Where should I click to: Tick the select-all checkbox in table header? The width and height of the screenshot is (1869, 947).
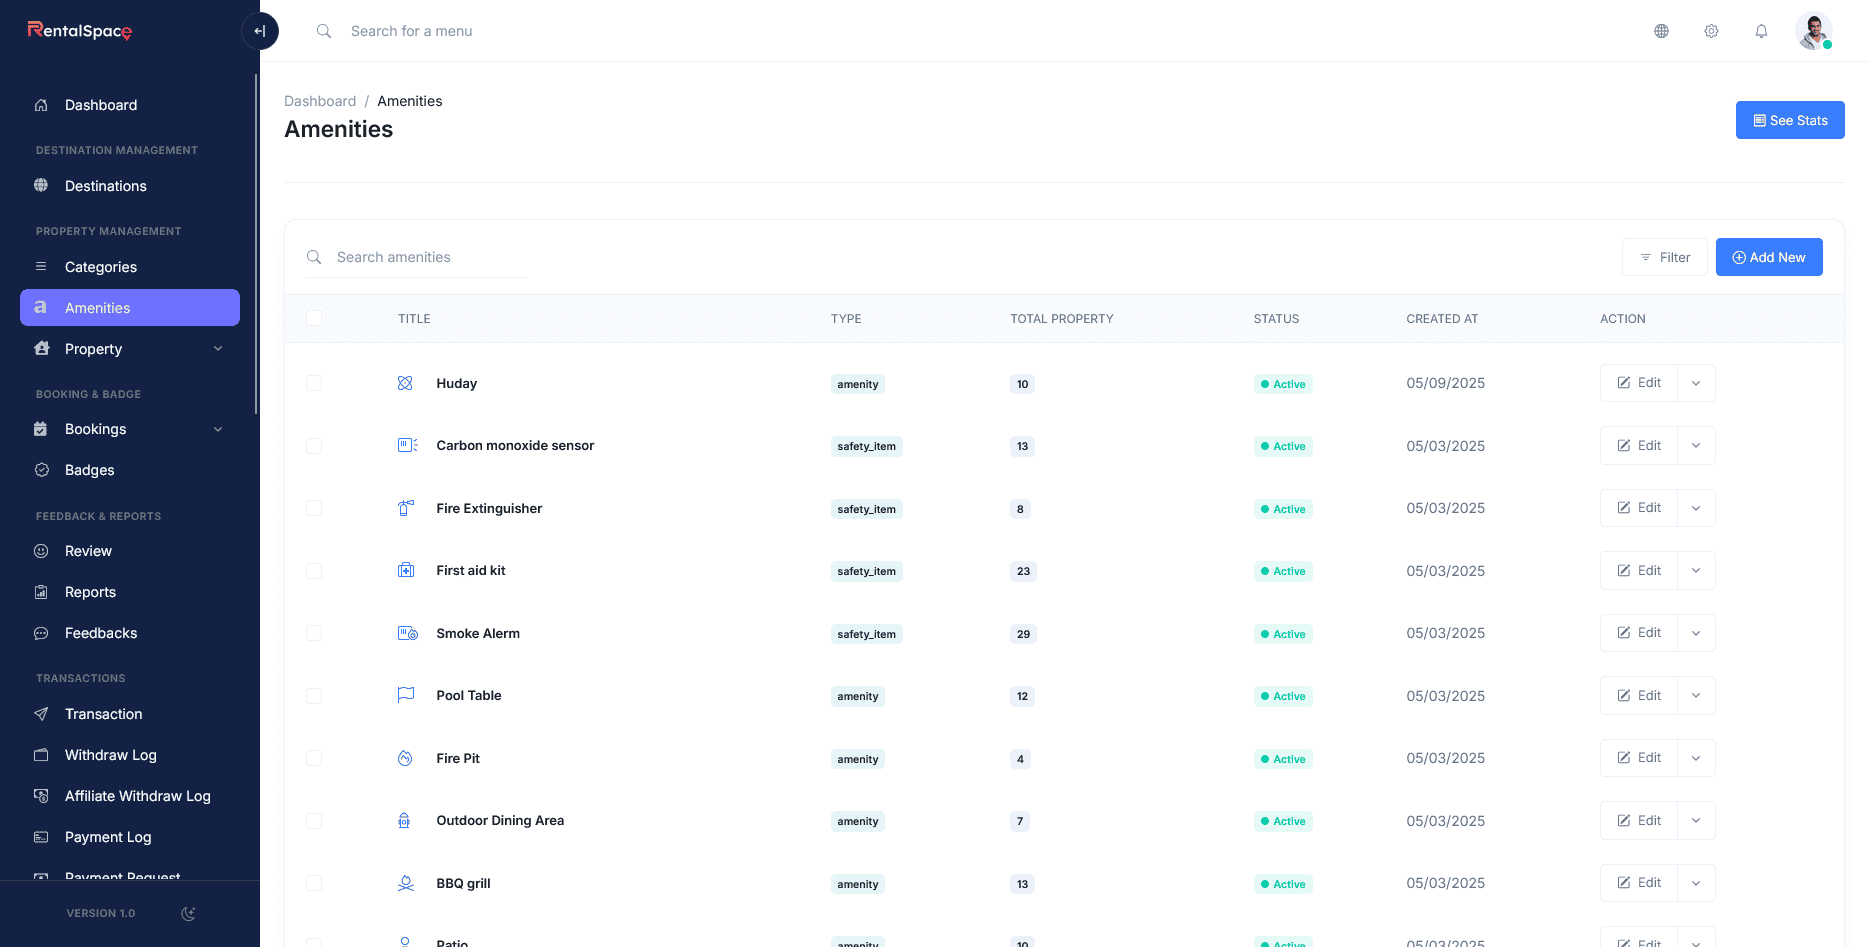tap(314, 318)
